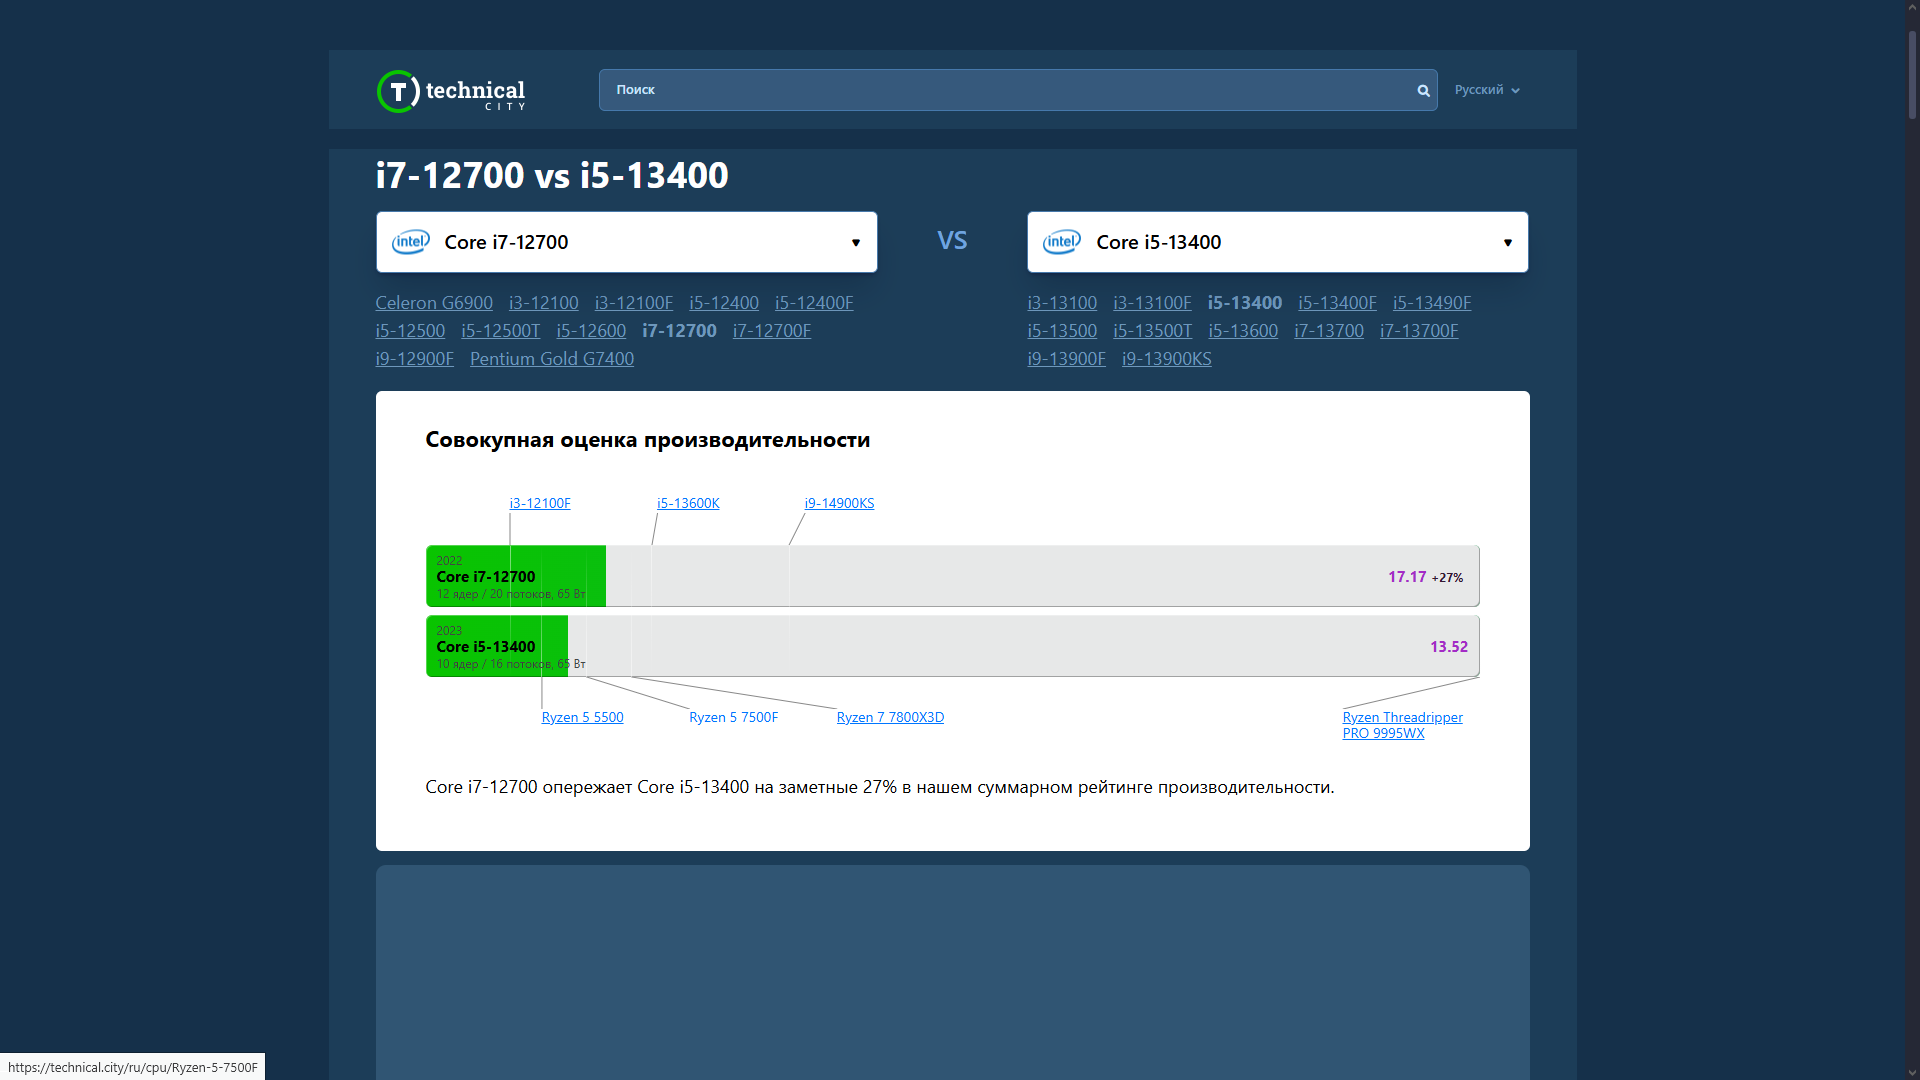Image resolution: width=1920 pixels, height=1080 pixels.
Task: Select i3-12100F in the left processor list
Action: [634, 303]
